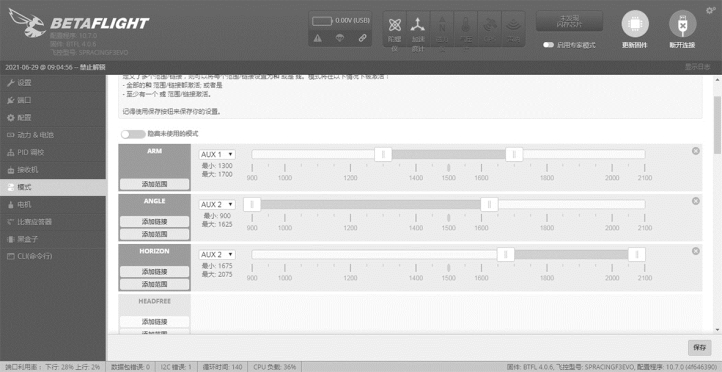Viewport: 722px width, 372px height.
Task: Click the failsafe parachute indicator icon
Action: (x=340, y=38)
